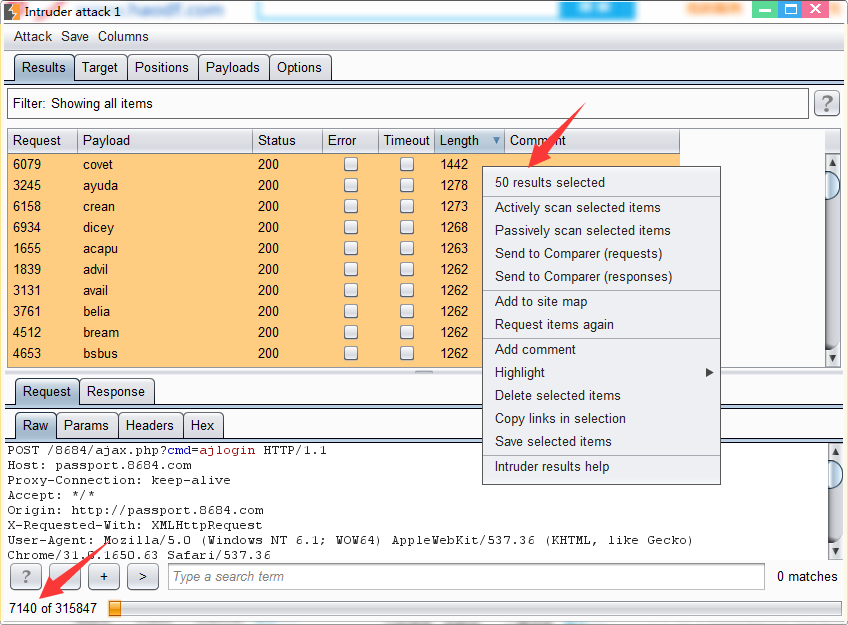
Task: Sort by the Status column header
Action: 288,141
